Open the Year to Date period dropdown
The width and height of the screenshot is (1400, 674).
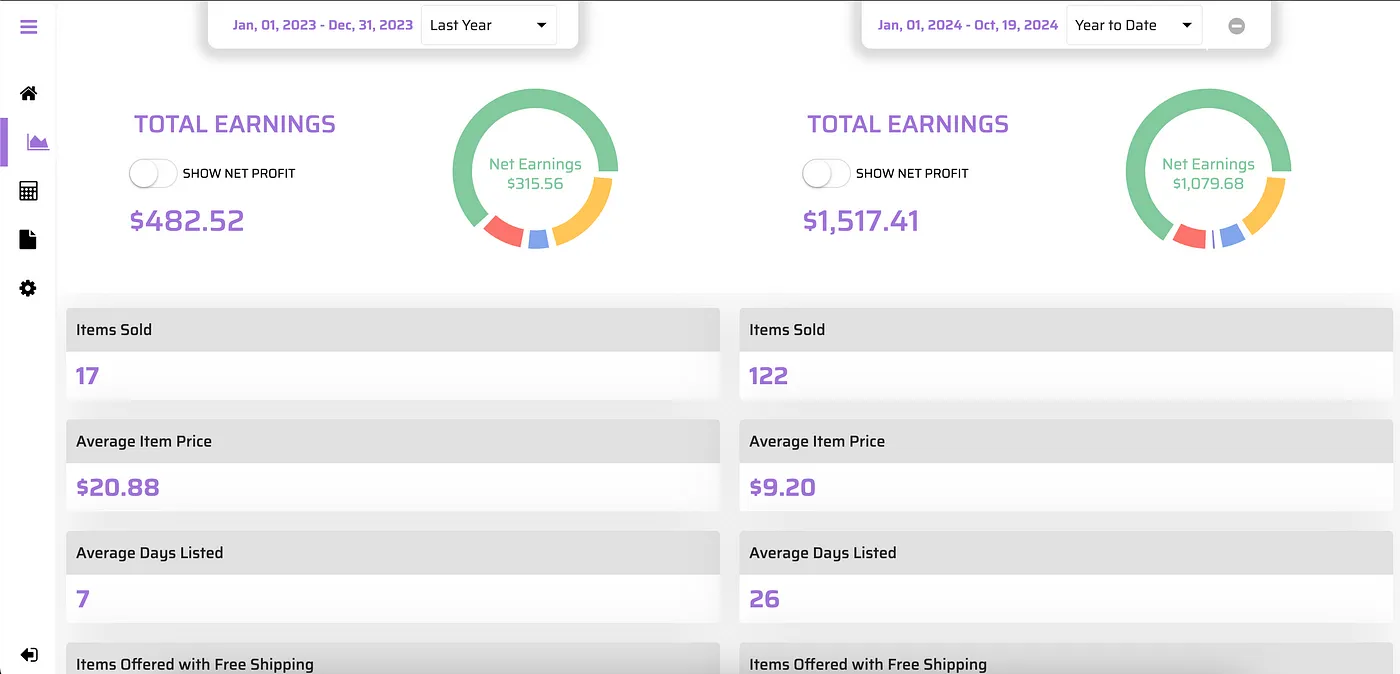1134,25
